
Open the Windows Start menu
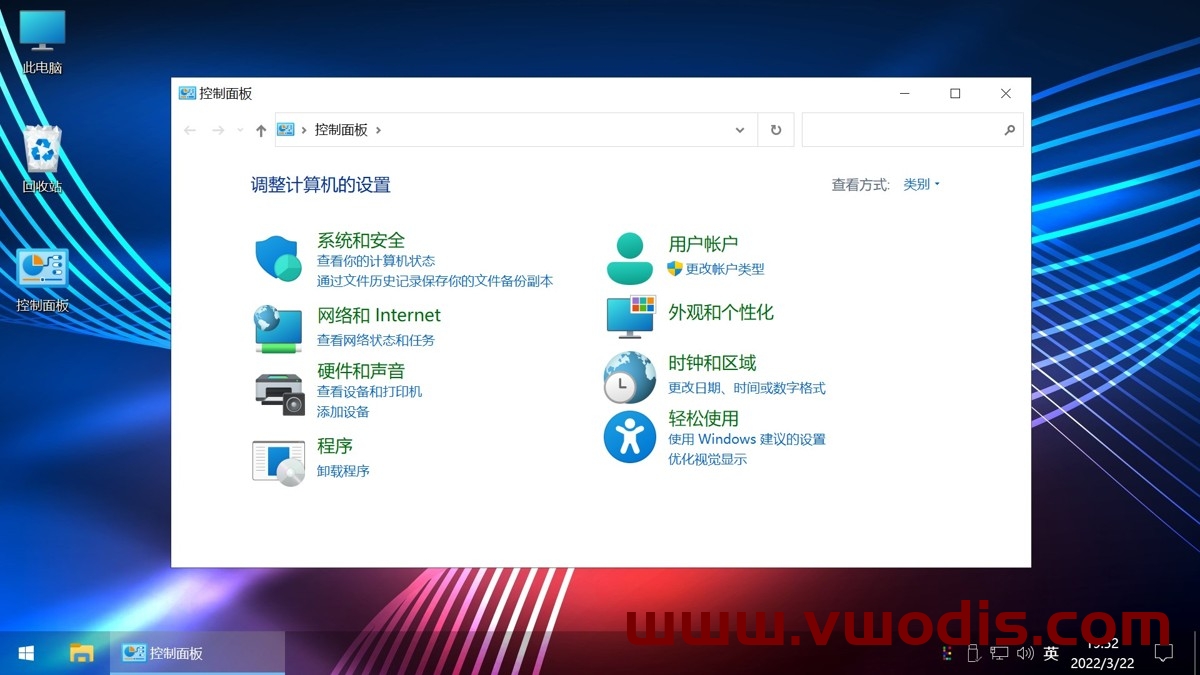coord(24,653)
